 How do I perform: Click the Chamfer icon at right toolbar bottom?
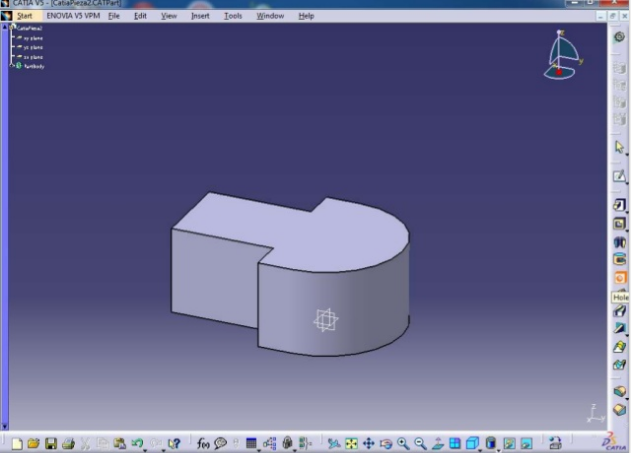coord(620,410)
